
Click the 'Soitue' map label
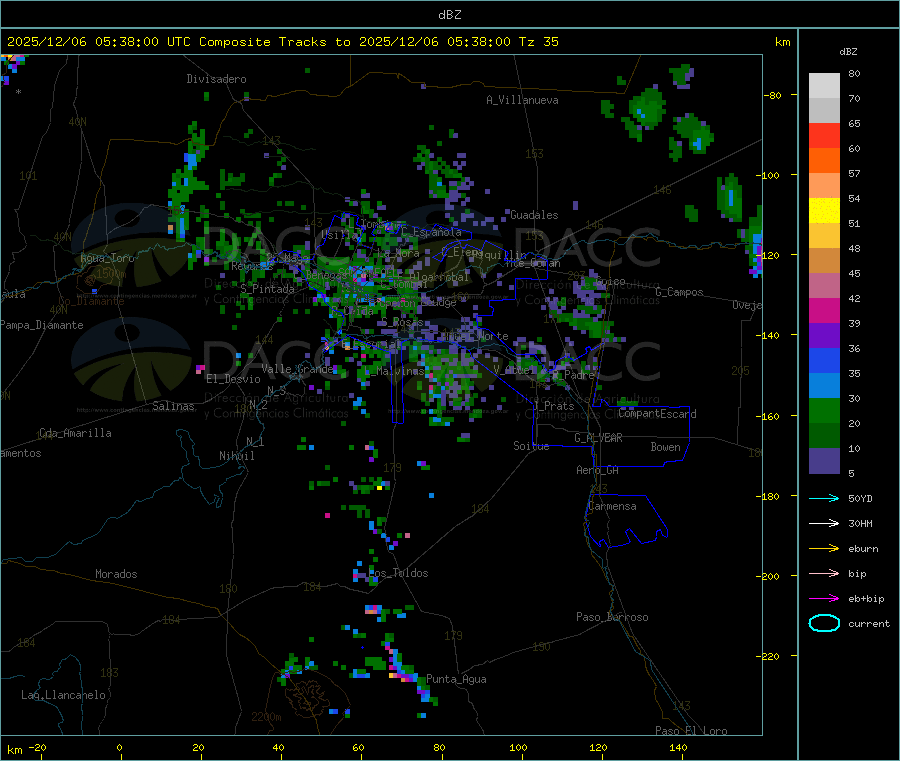[531, 446]
